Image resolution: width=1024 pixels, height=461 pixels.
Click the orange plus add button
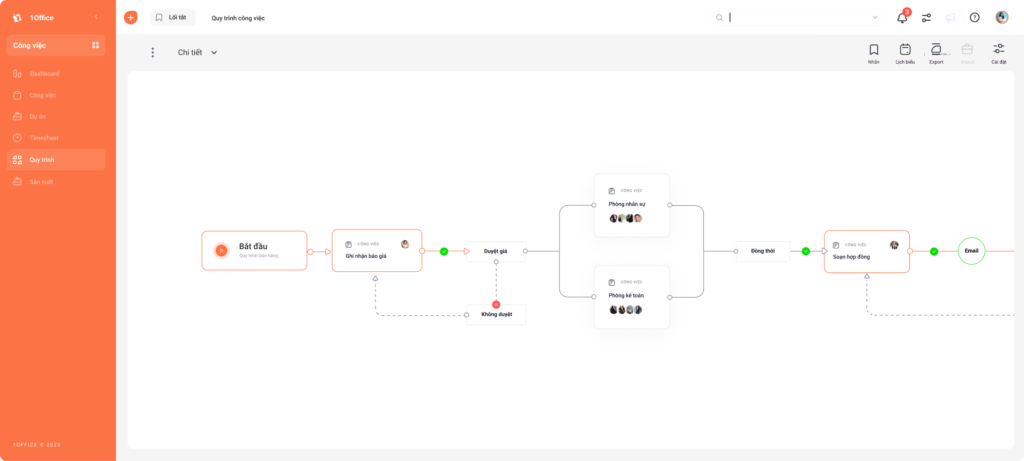click(131, 18)
